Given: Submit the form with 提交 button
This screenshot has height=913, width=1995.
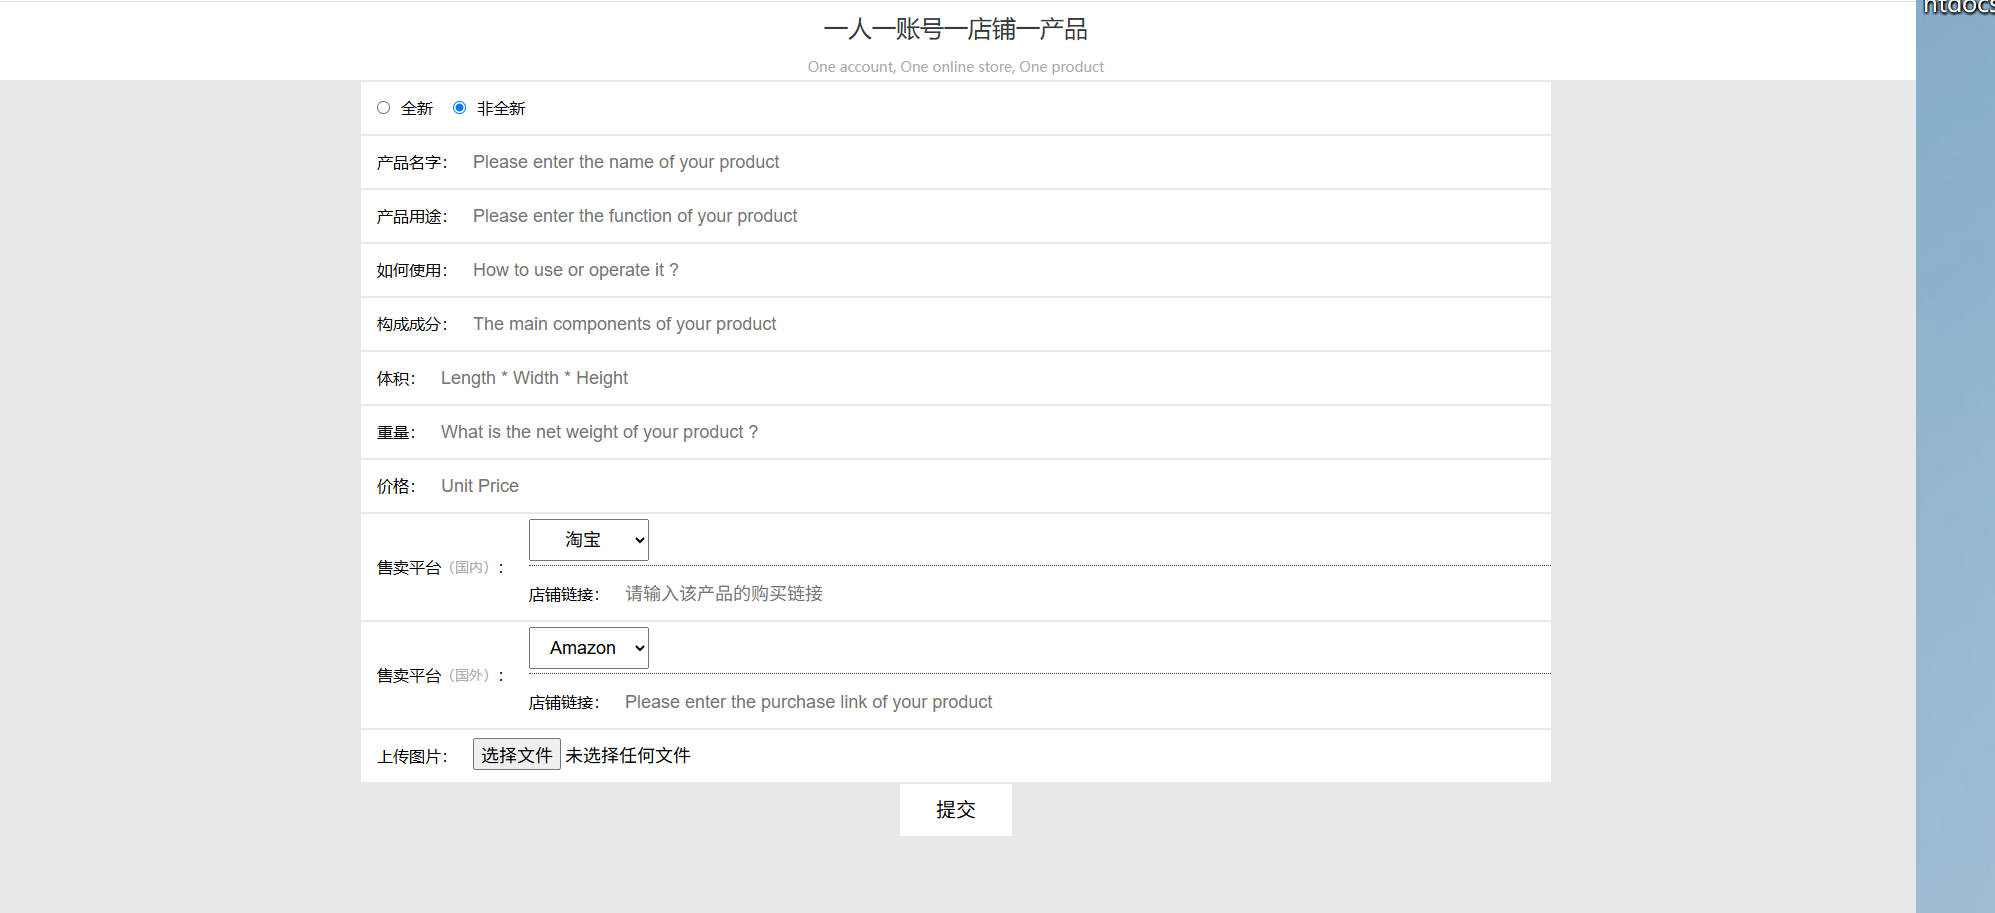Looking at the screenshot, I should 955,810.
